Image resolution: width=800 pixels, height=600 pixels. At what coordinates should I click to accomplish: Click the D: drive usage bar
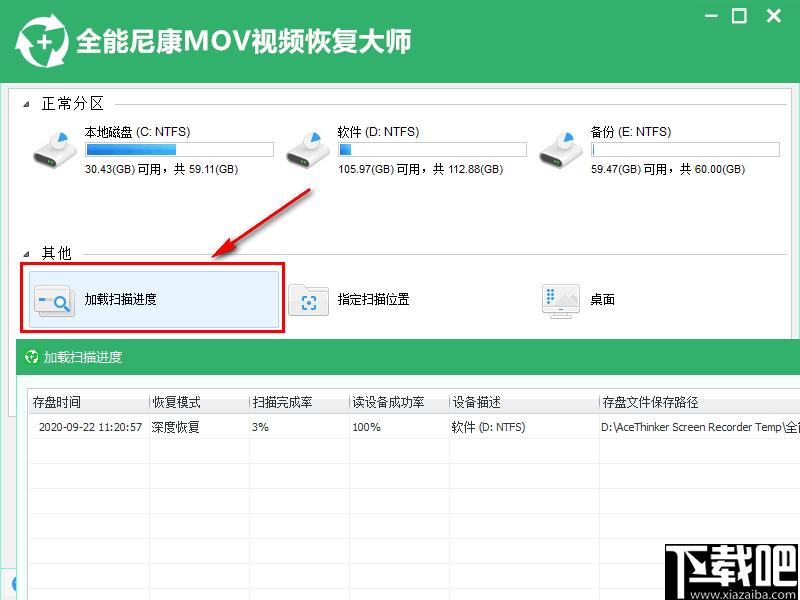(x=432, y=149)
